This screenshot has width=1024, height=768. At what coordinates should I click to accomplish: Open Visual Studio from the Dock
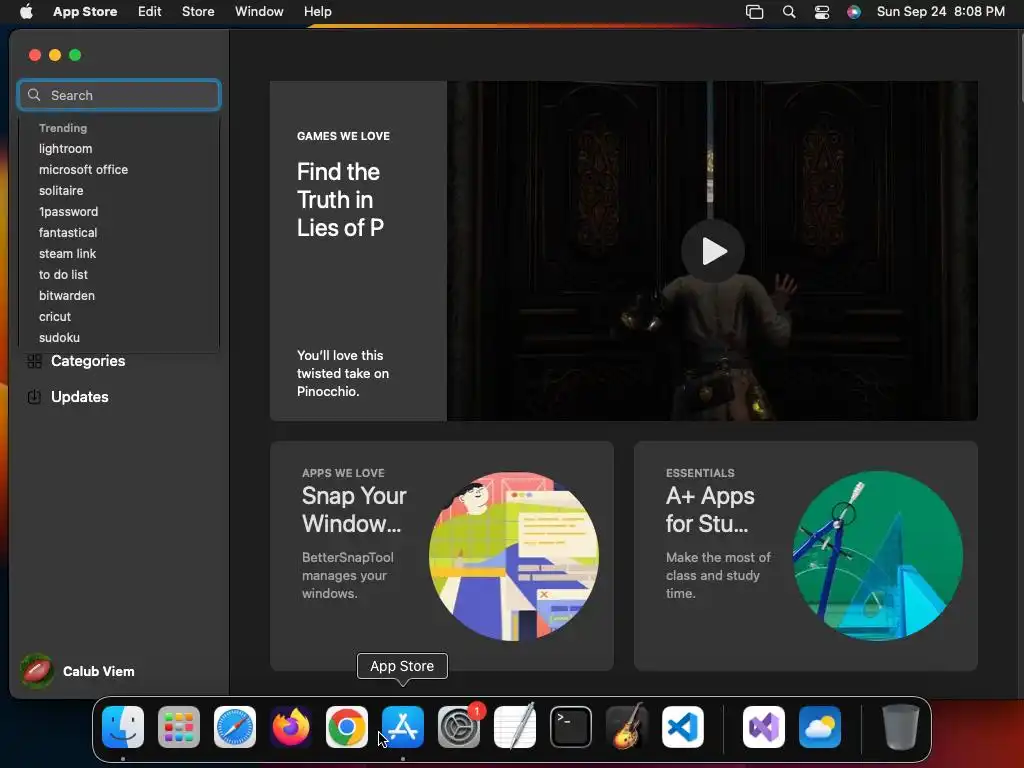pos(764,727)
